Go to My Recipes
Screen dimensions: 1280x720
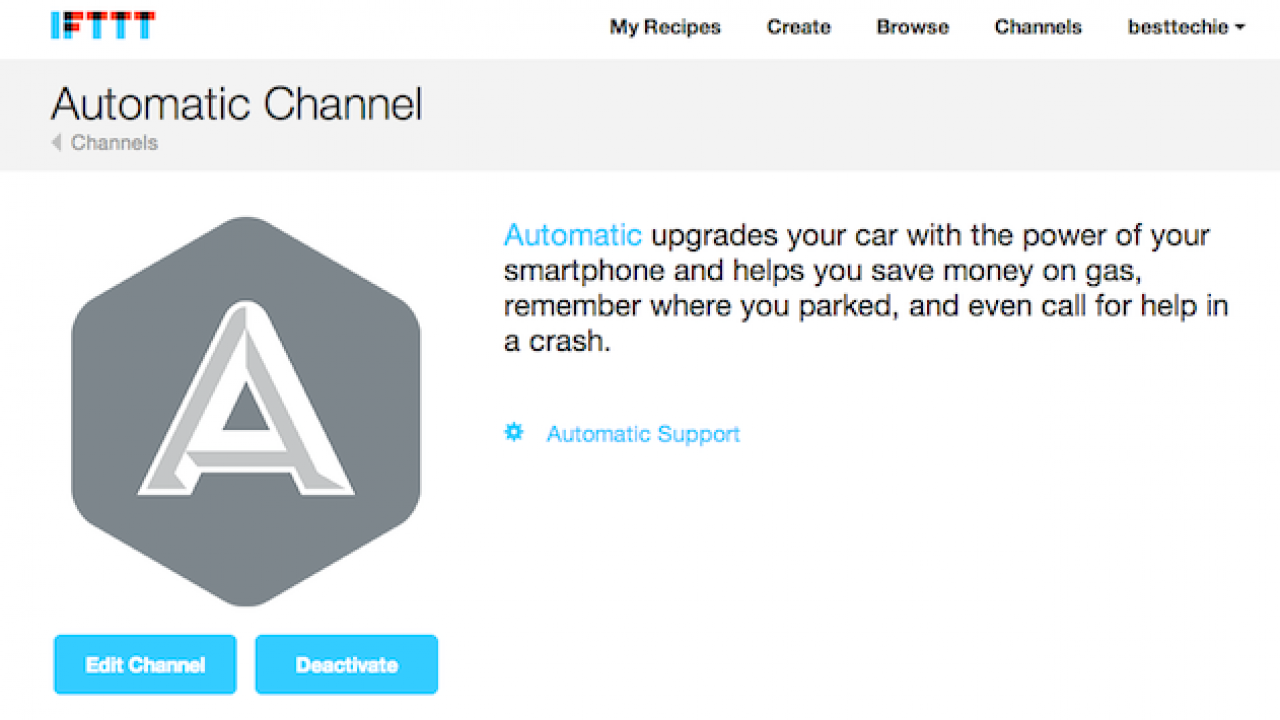665,27
